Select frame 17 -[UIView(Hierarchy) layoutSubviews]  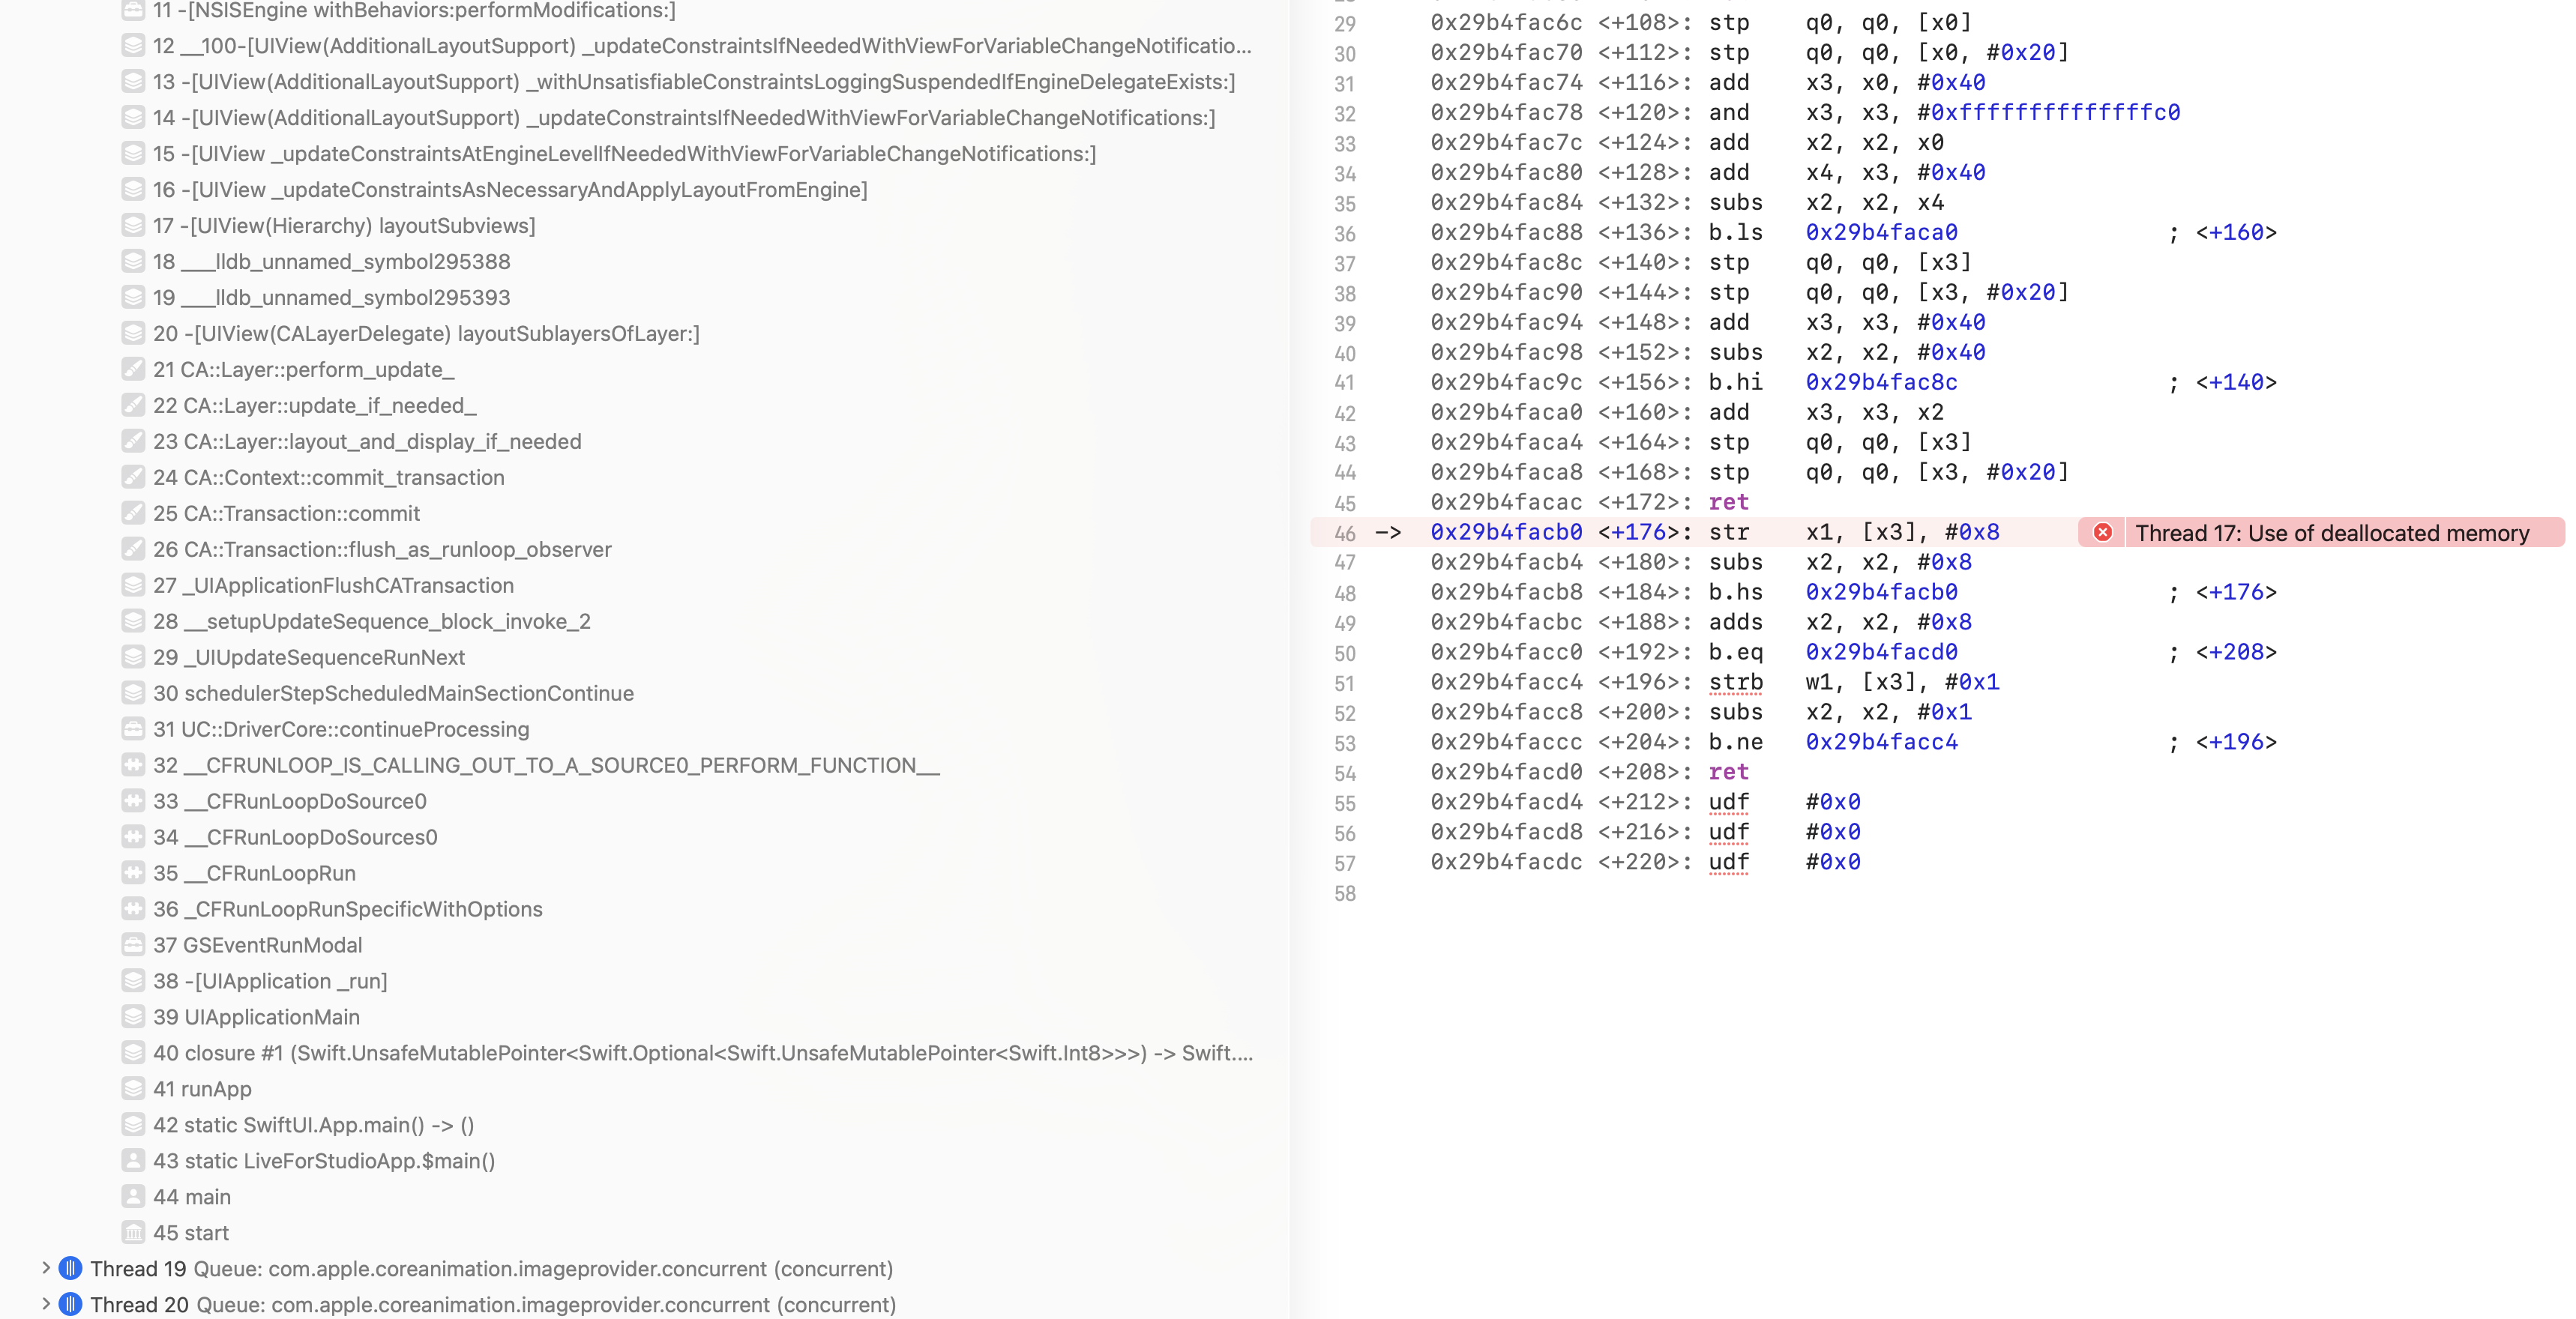(344, 226)
